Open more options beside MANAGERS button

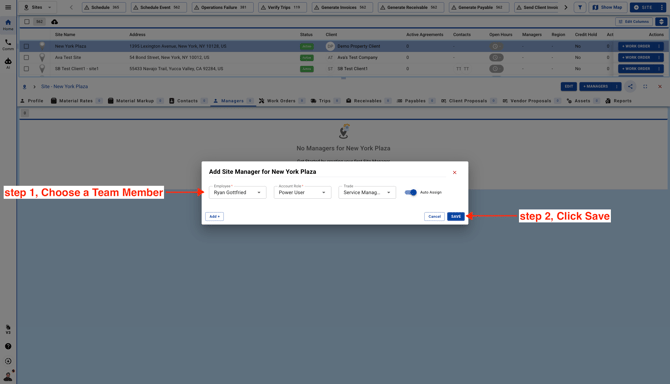[x=617, y=86]
